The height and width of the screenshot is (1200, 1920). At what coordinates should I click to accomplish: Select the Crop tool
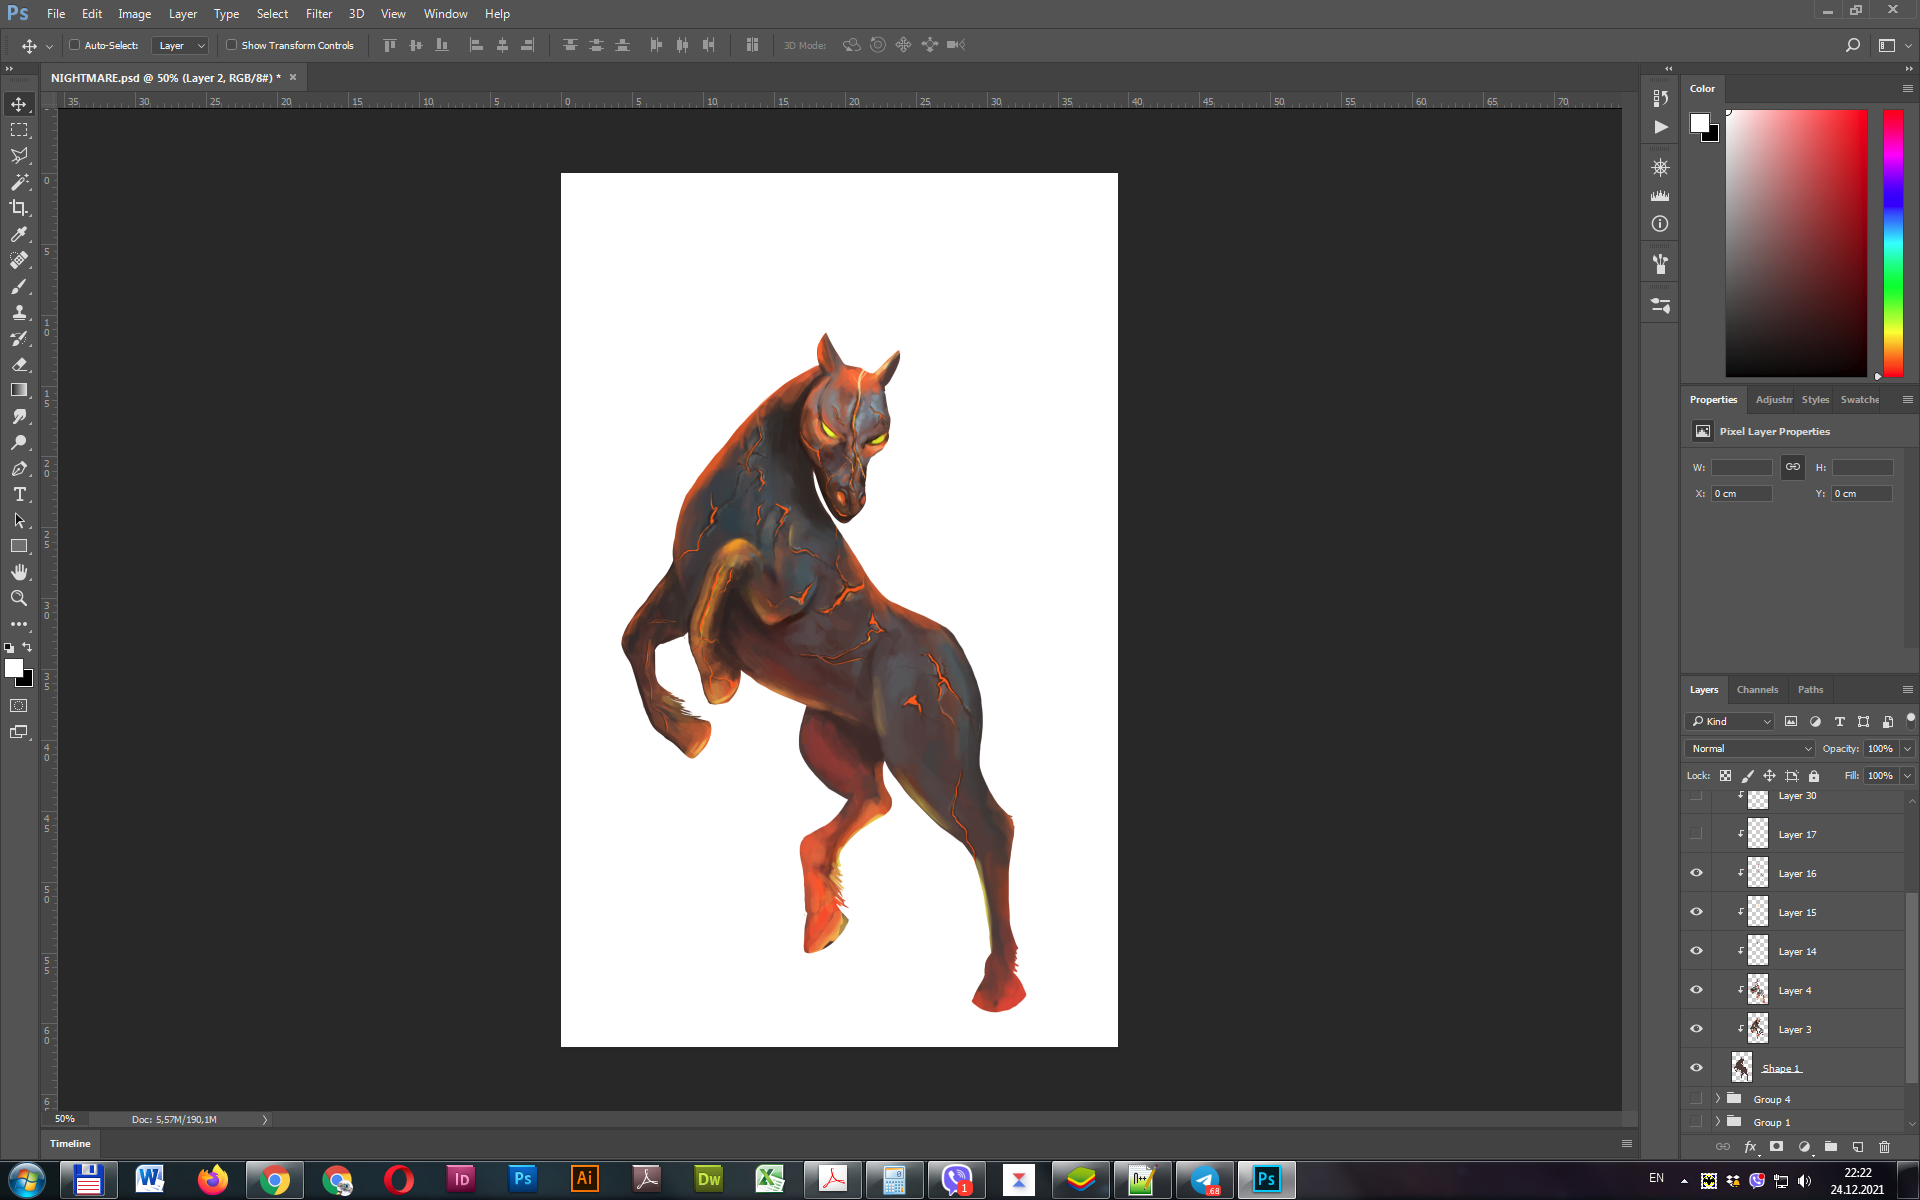pos(19,208)
